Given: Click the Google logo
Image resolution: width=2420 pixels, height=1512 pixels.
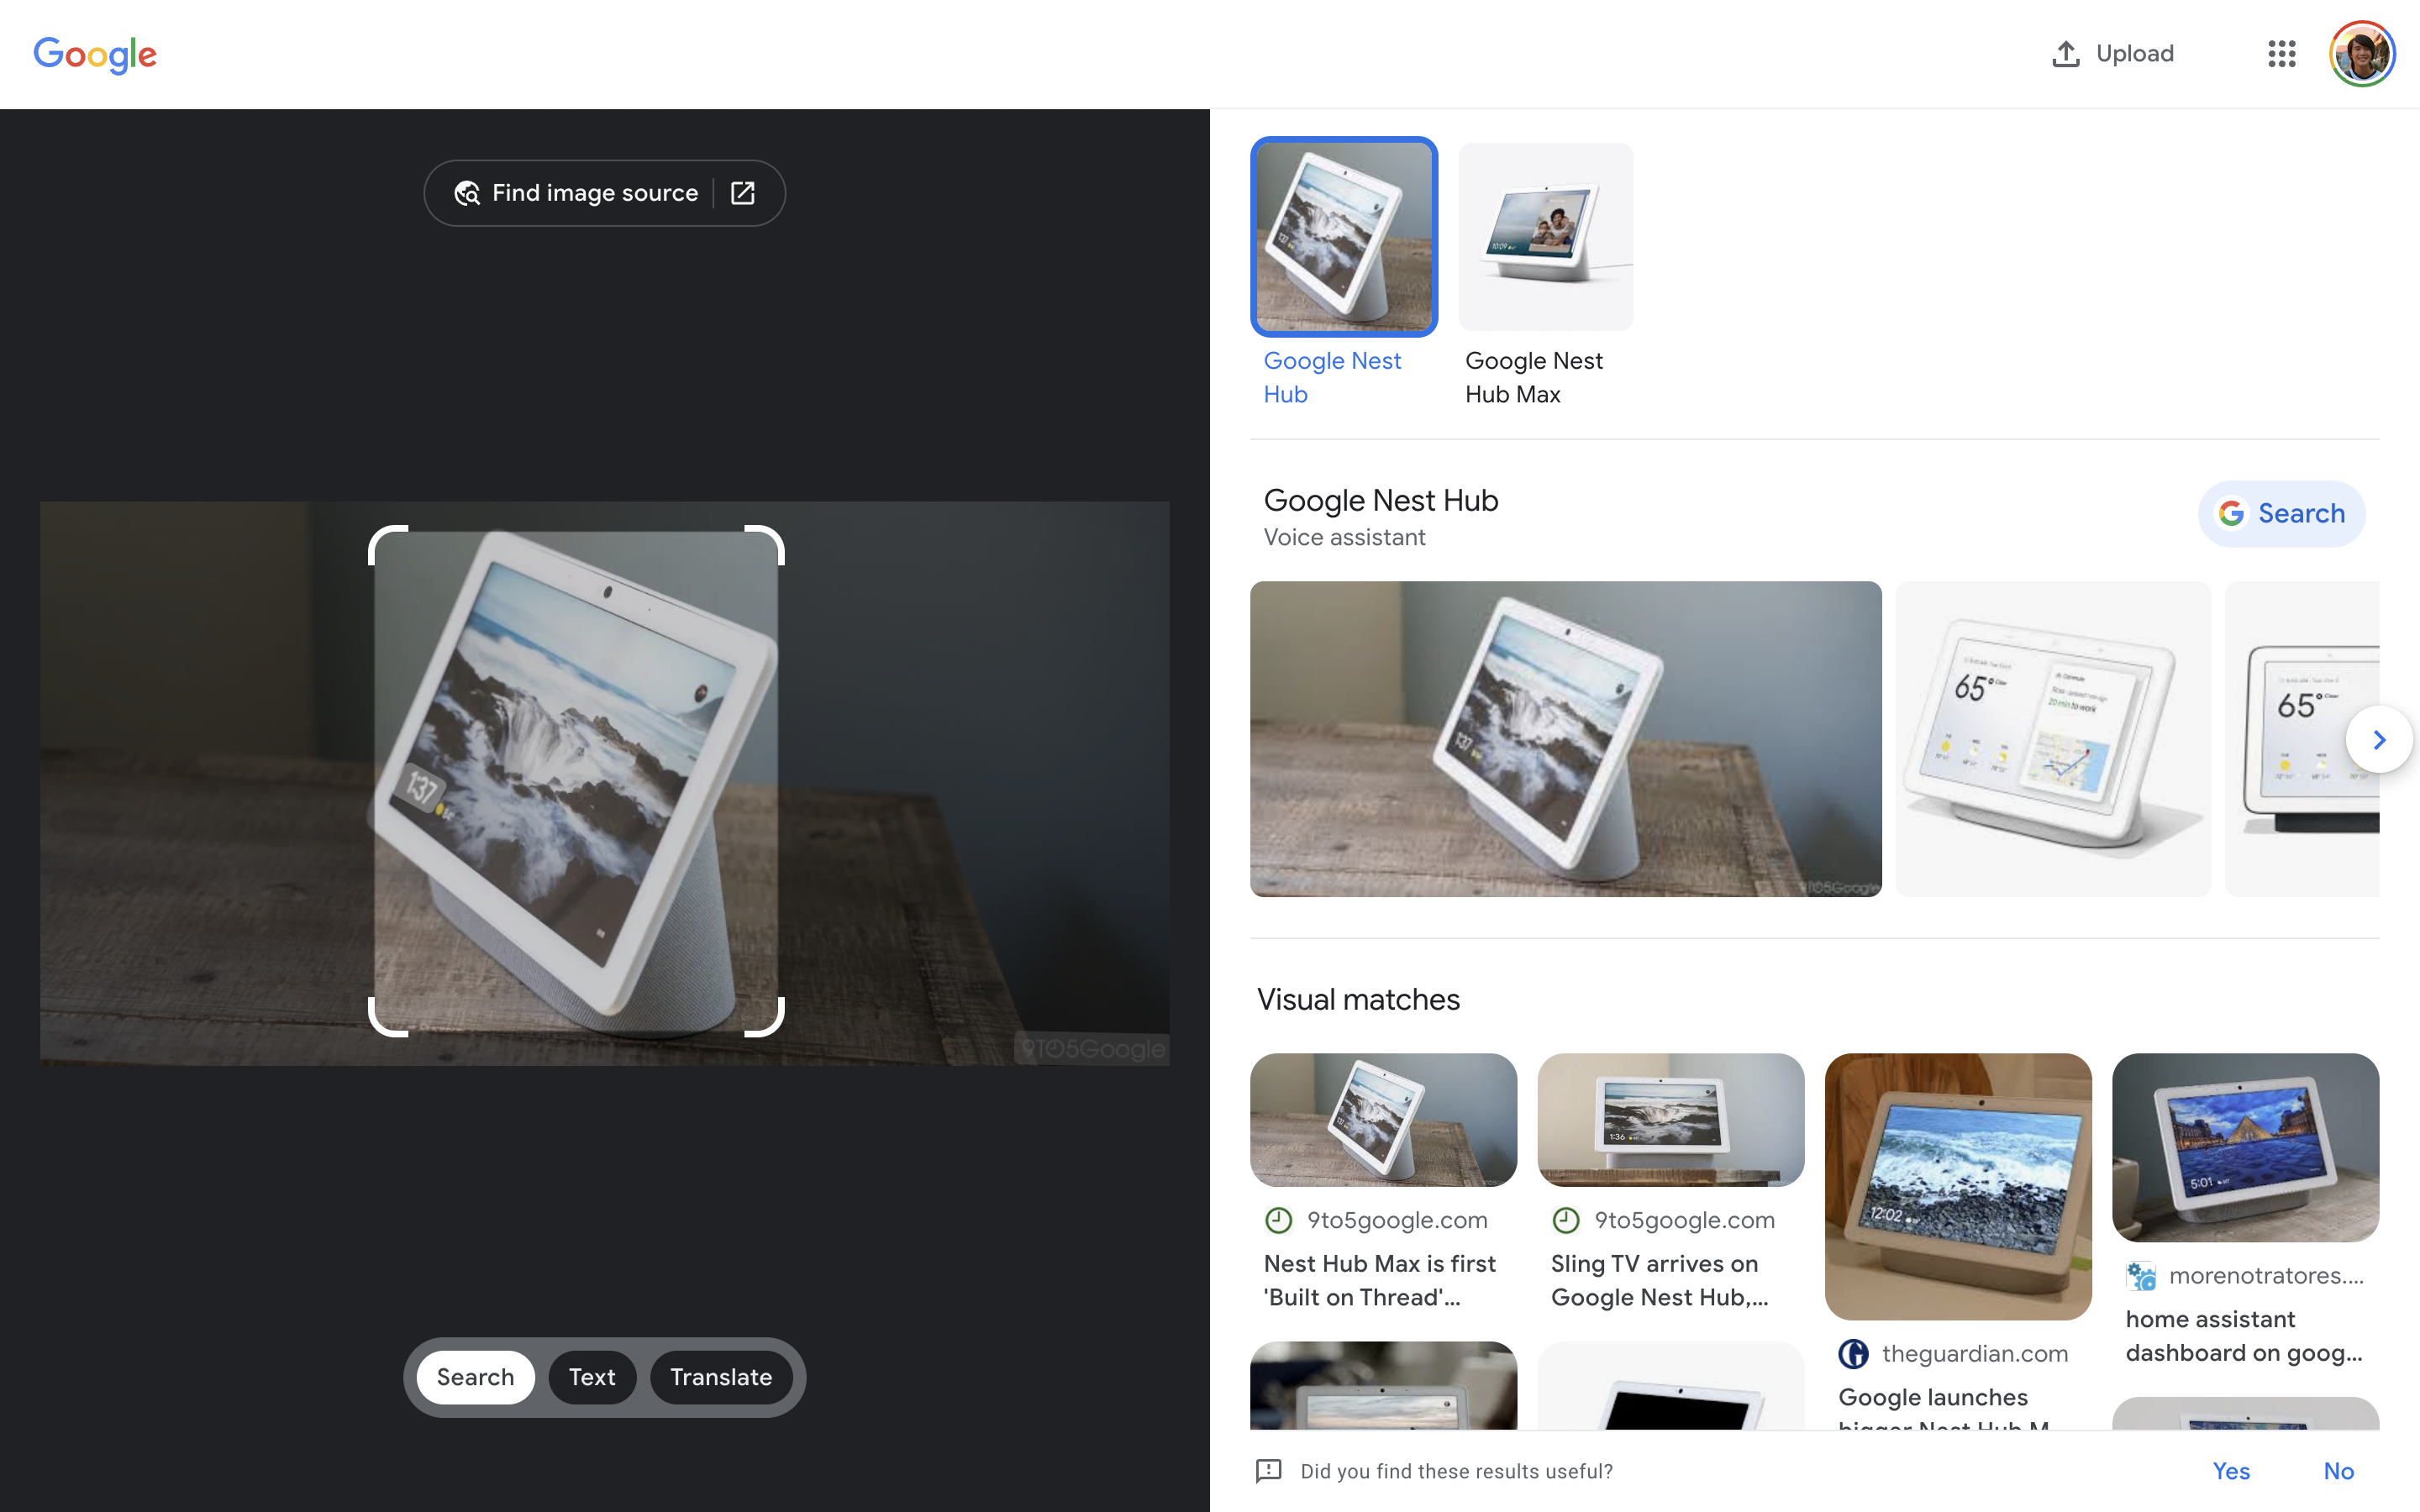Looking at the screenshot, I should click(95, 54).
